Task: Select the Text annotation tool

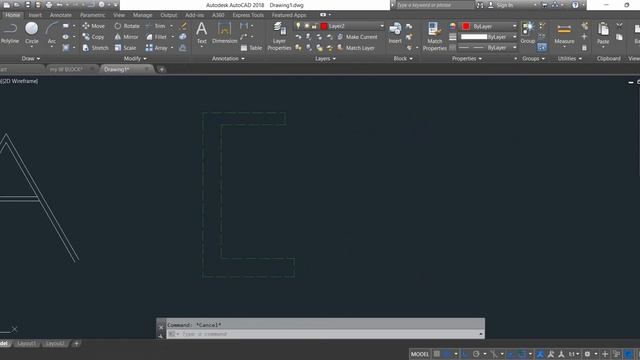Action: (x=202, y=33)
